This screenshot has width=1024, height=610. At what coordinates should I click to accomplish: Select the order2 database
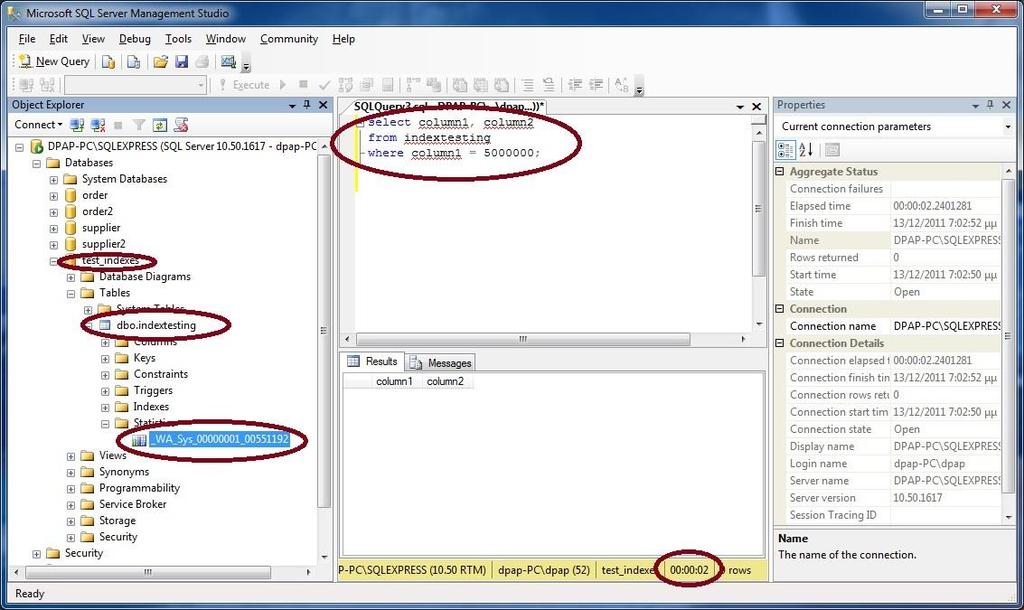click(x=97, y=212)
